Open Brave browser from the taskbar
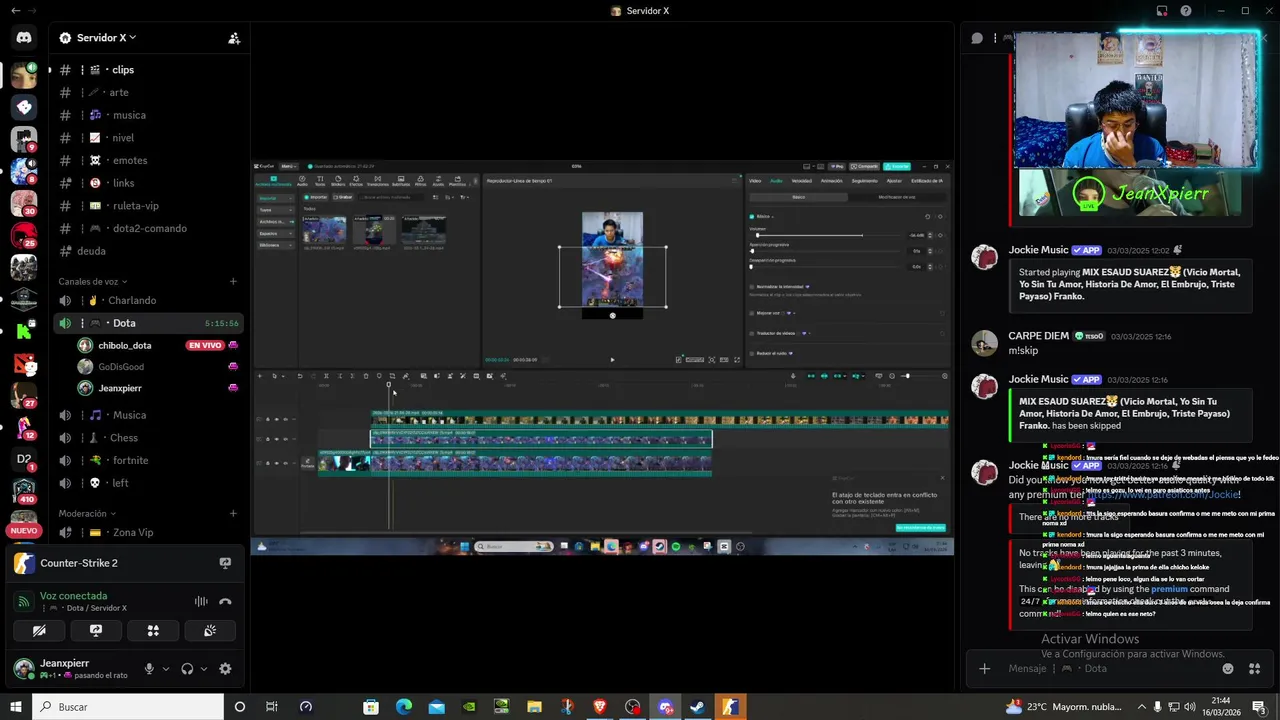Screen dimensions: 1280x720 tap(600, 707)
